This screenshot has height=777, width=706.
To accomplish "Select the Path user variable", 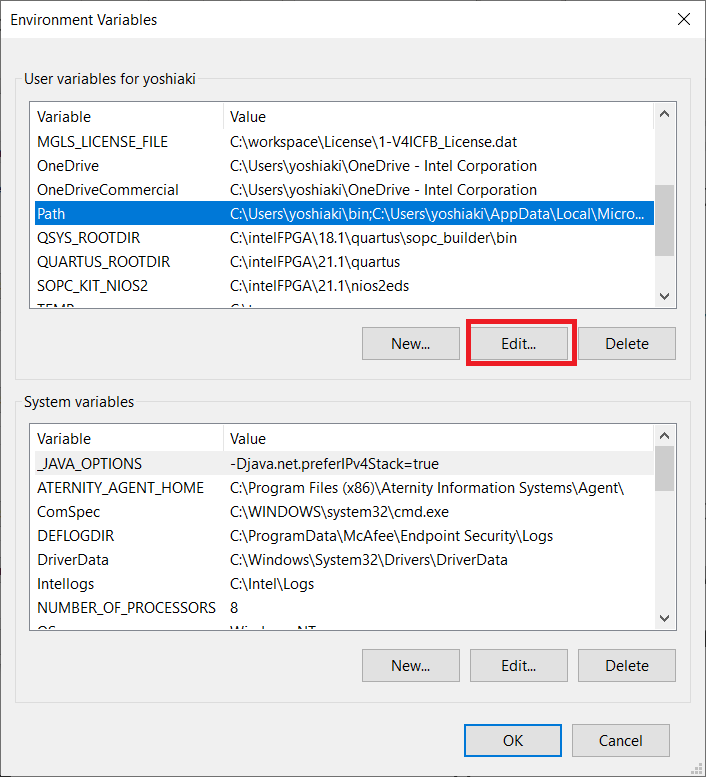I will coord(51,214).
